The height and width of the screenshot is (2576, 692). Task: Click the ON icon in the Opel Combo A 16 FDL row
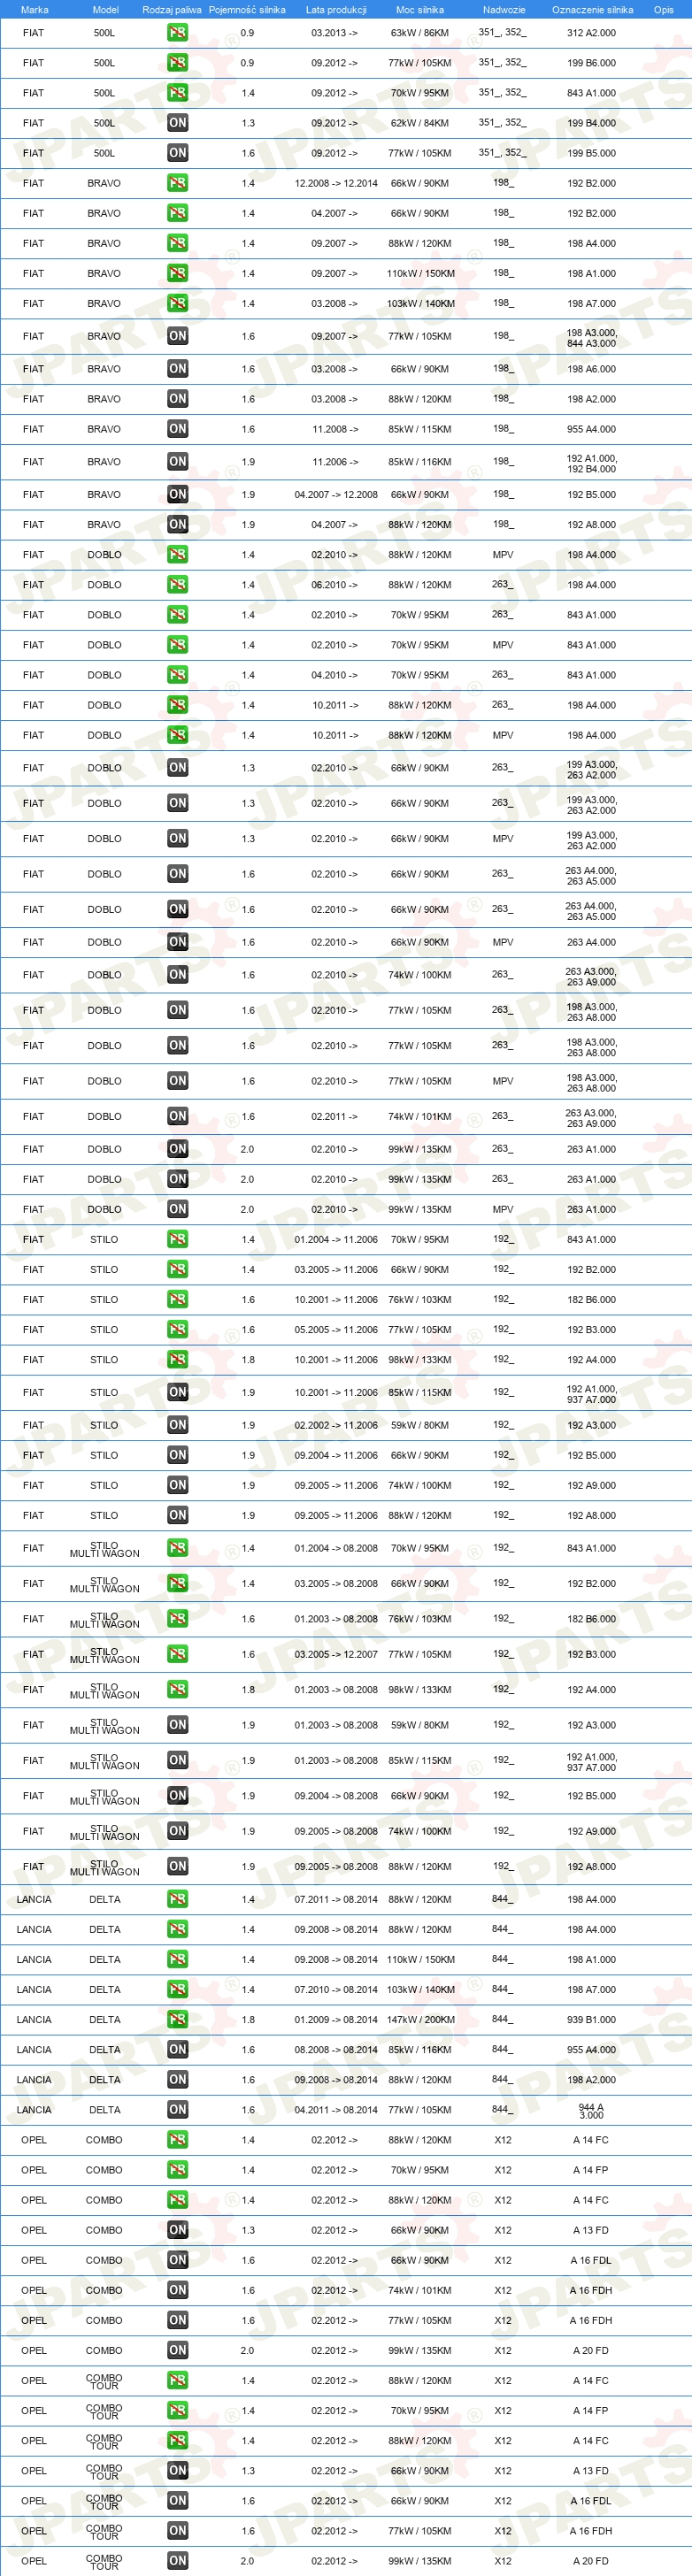point(177,2260)
